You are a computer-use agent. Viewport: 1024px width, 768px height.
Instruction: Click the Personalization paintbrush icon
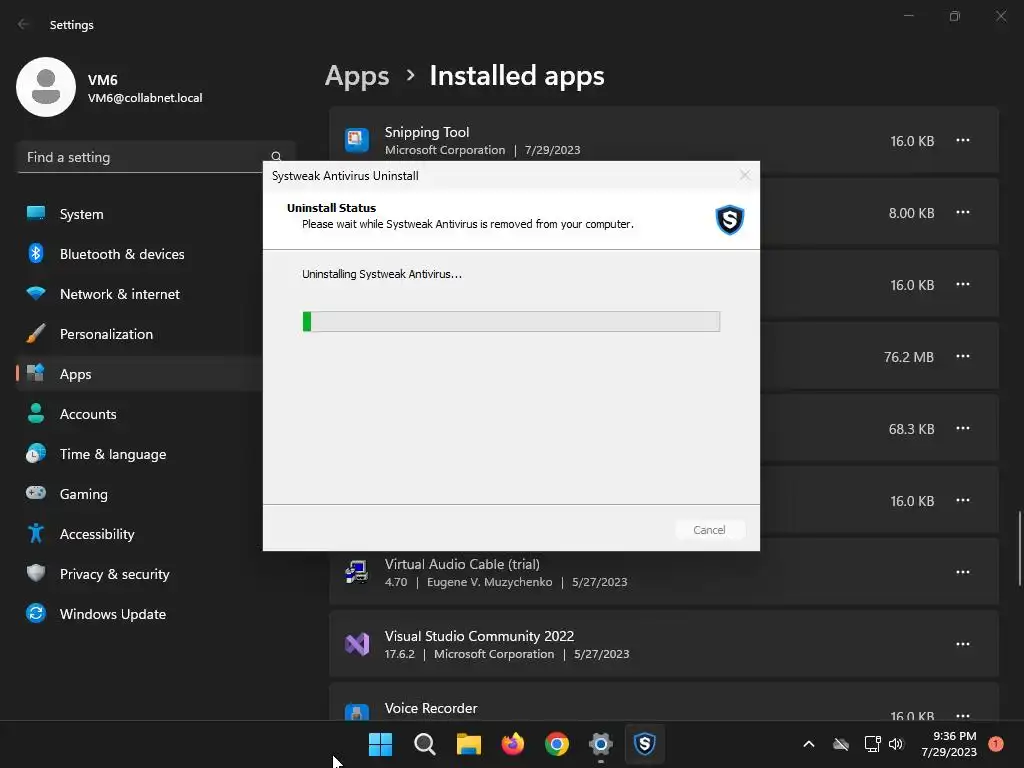point(36,334)
